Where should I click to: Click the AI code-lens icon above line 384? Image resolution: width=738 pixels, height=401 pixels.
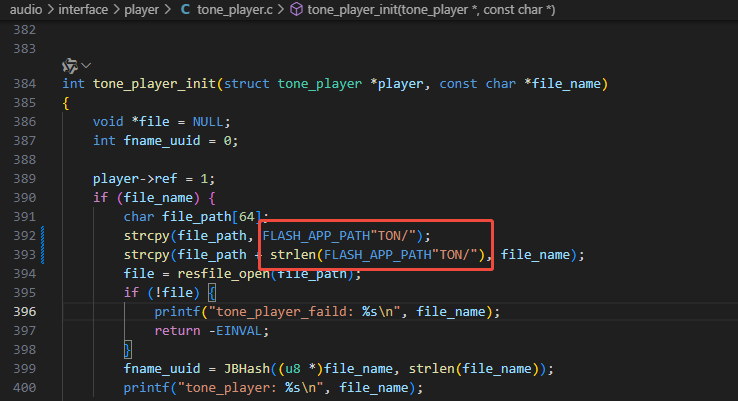click(70, 66)
